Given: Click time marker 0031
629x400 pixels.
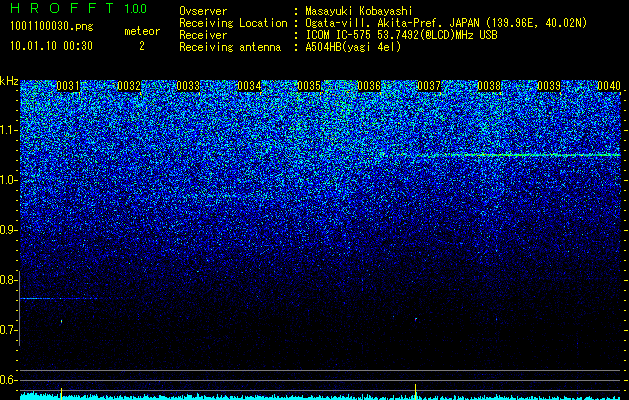Looking at the screenshot, I should [68, 86].
